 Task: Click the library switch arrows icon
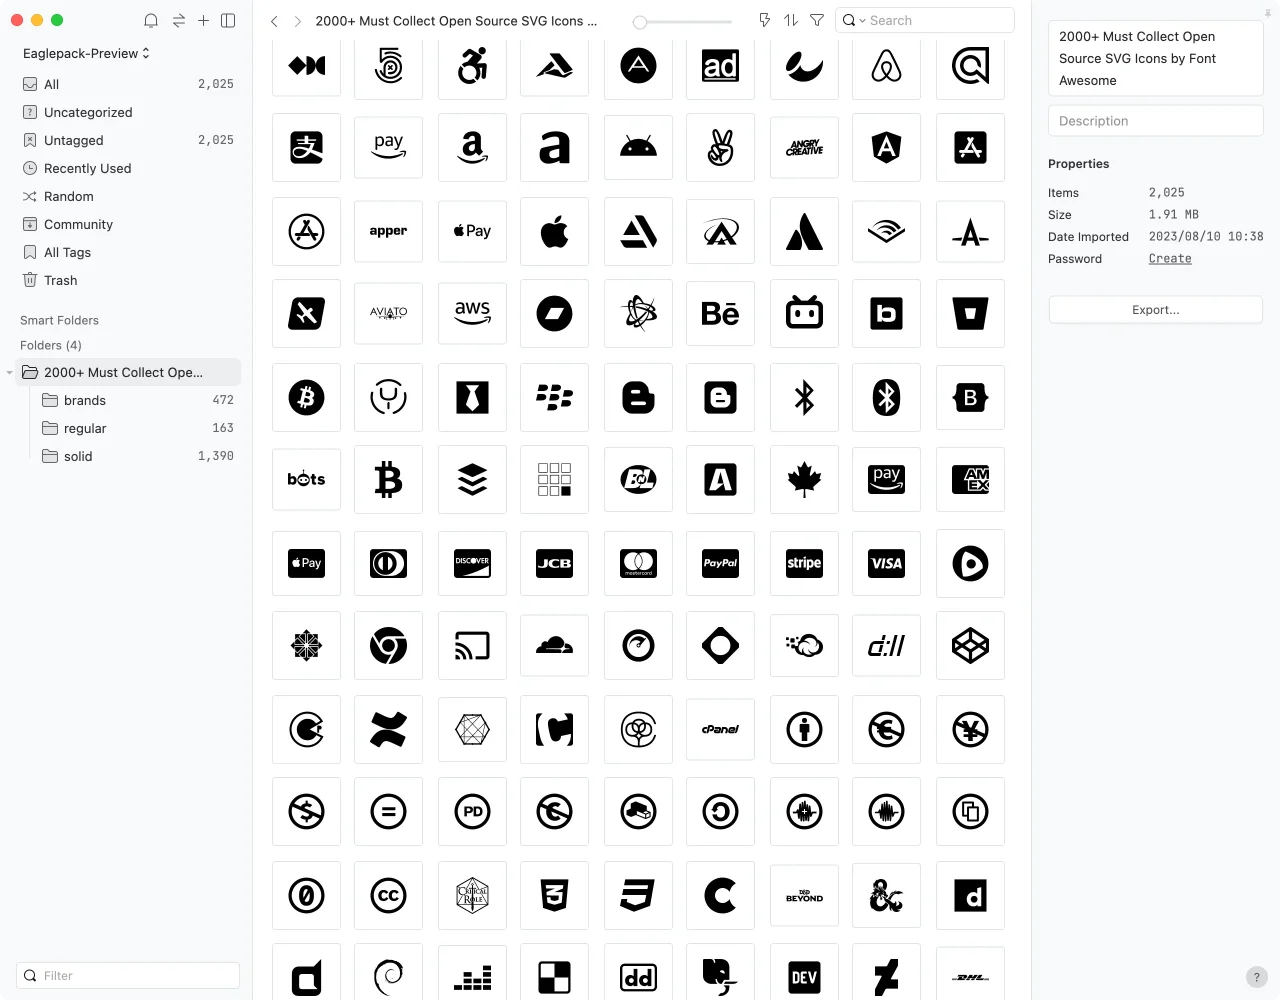[178, 20]
